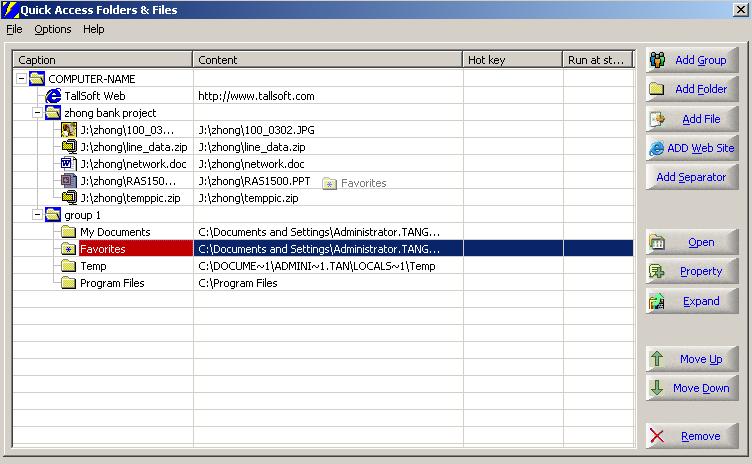Click the image icon for 100_0302.JPG entry
The image size is (752, 464).
click(69, 130)
